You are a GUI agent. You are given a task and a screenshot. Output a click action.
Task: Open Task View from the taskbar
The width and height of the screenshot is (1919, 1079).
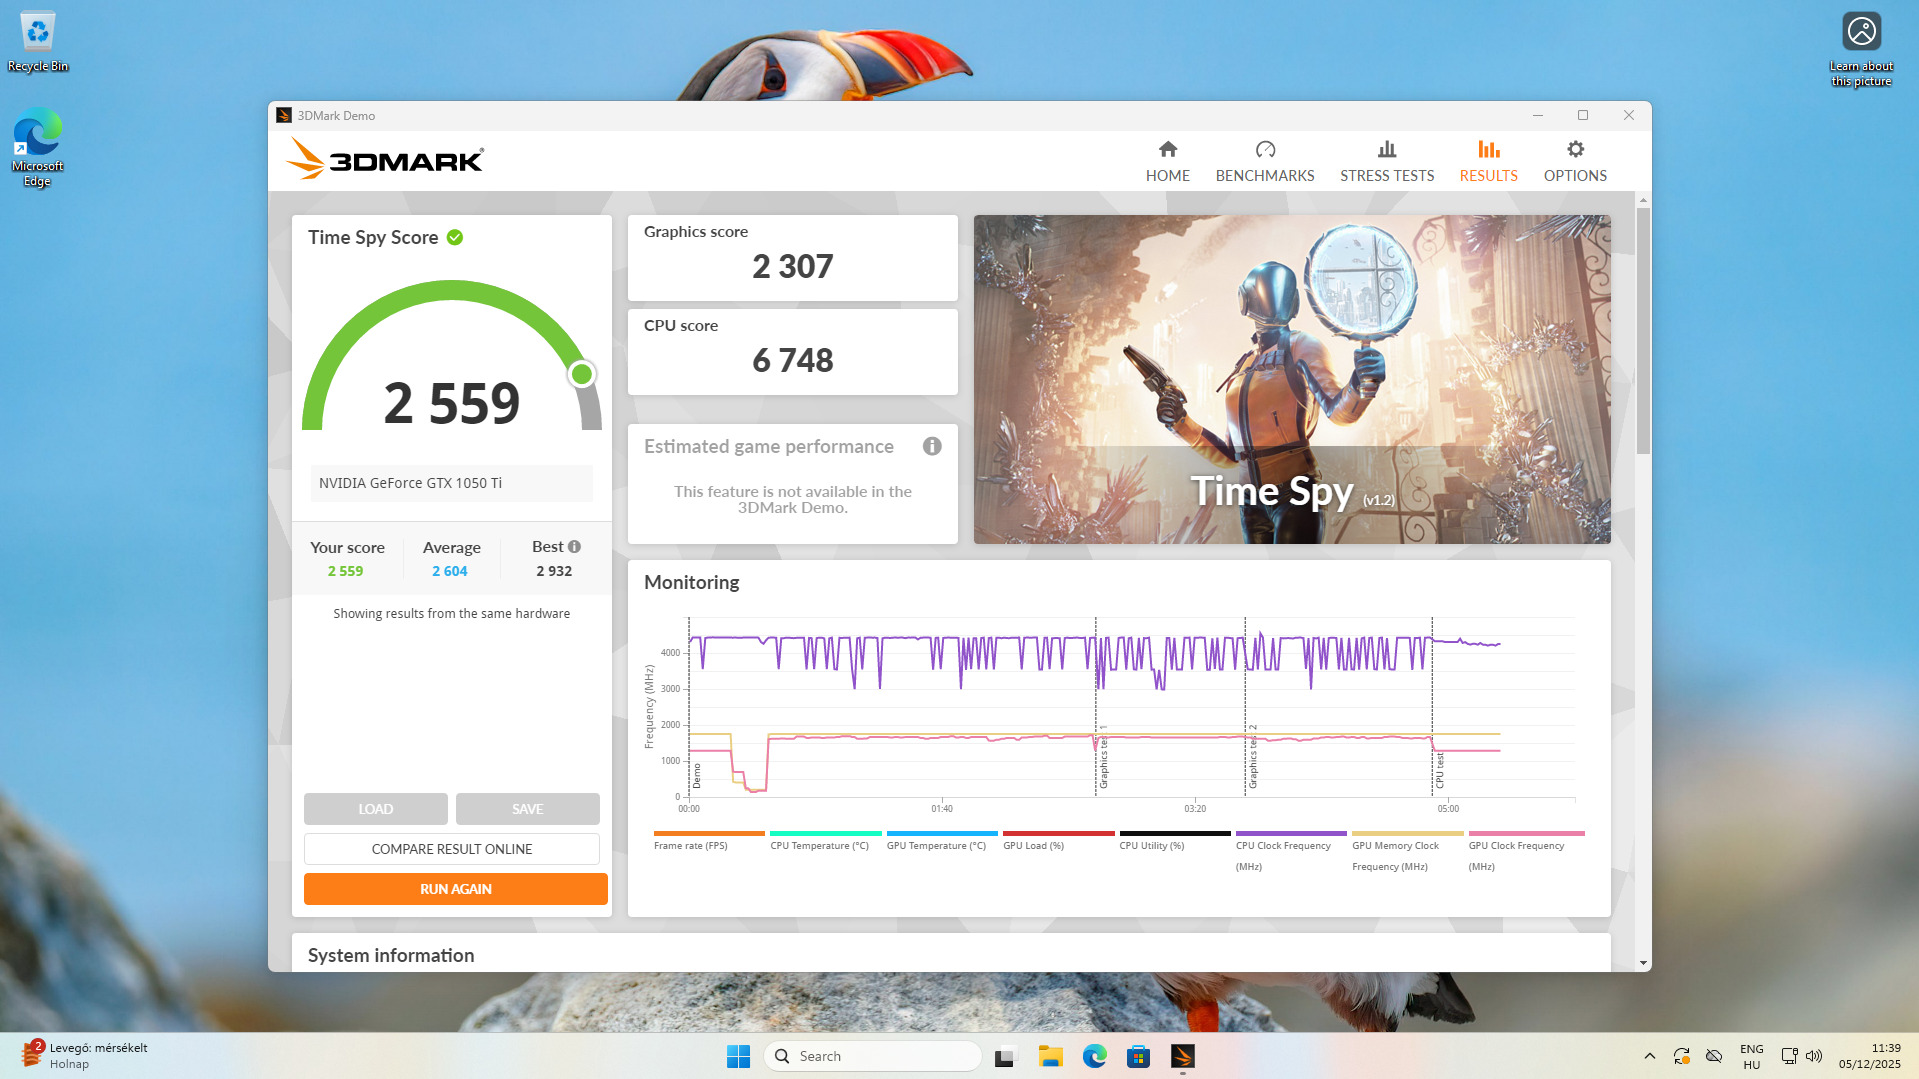click(1005, 1056)
